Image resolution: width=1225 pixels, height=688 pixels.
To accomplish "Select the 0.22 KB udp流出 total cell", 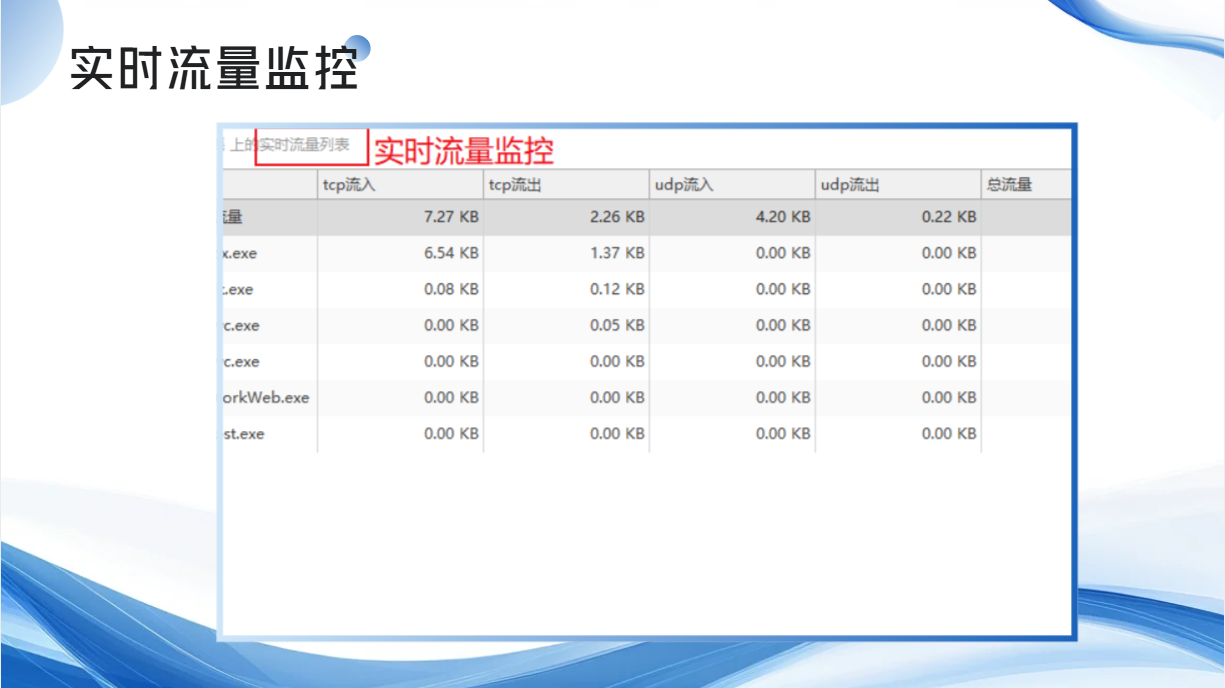I will [949, 217].
